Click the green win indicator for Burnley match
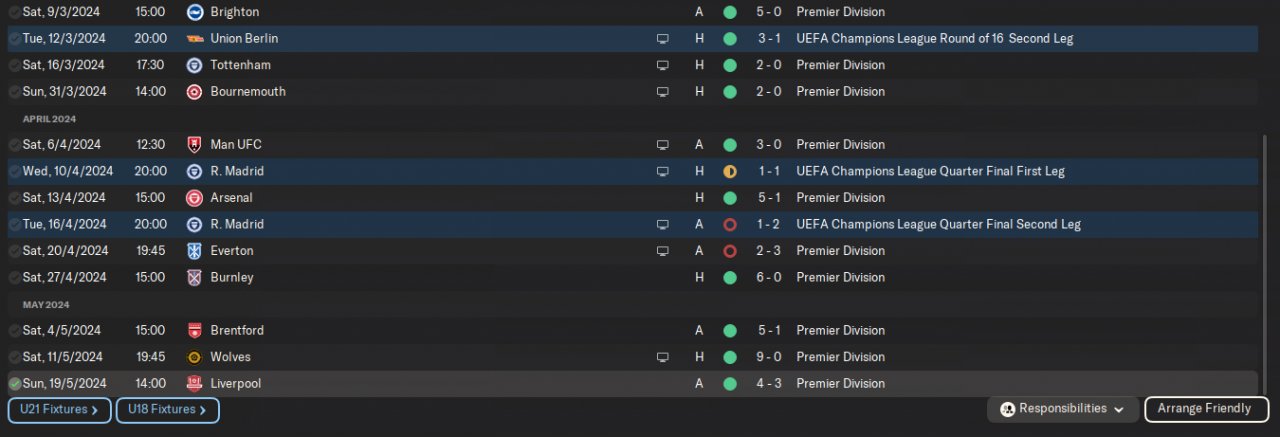1280x437 pixels. coord(730,277)
